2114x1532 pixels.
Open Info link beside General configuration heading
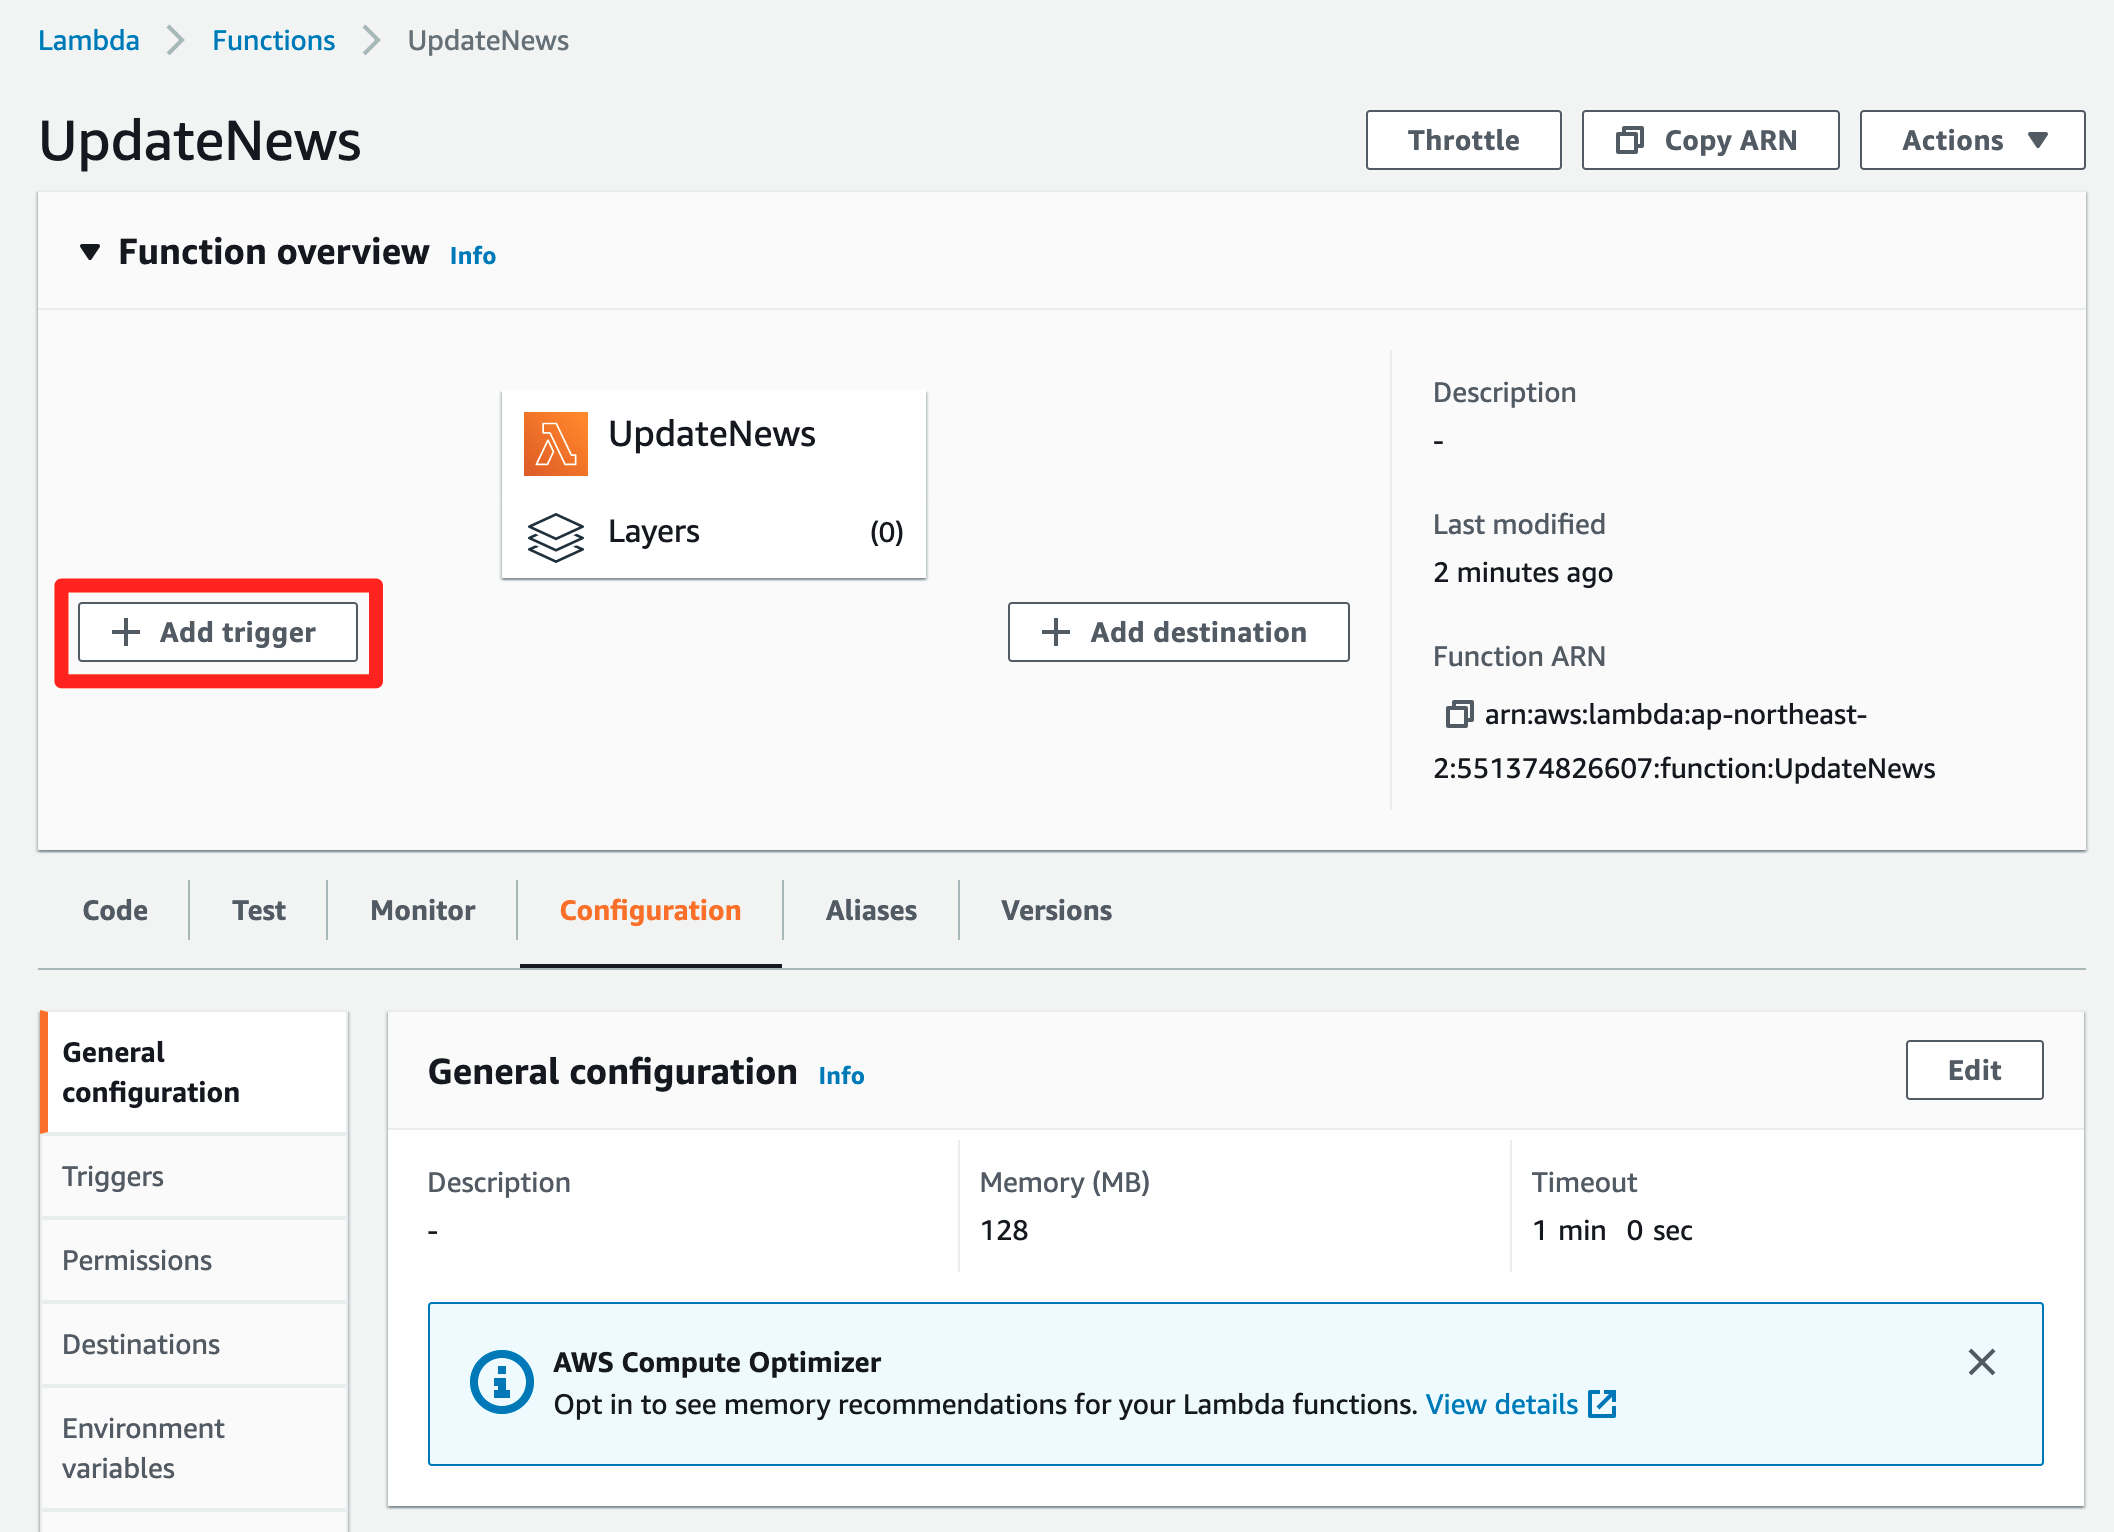point(841,1076)
